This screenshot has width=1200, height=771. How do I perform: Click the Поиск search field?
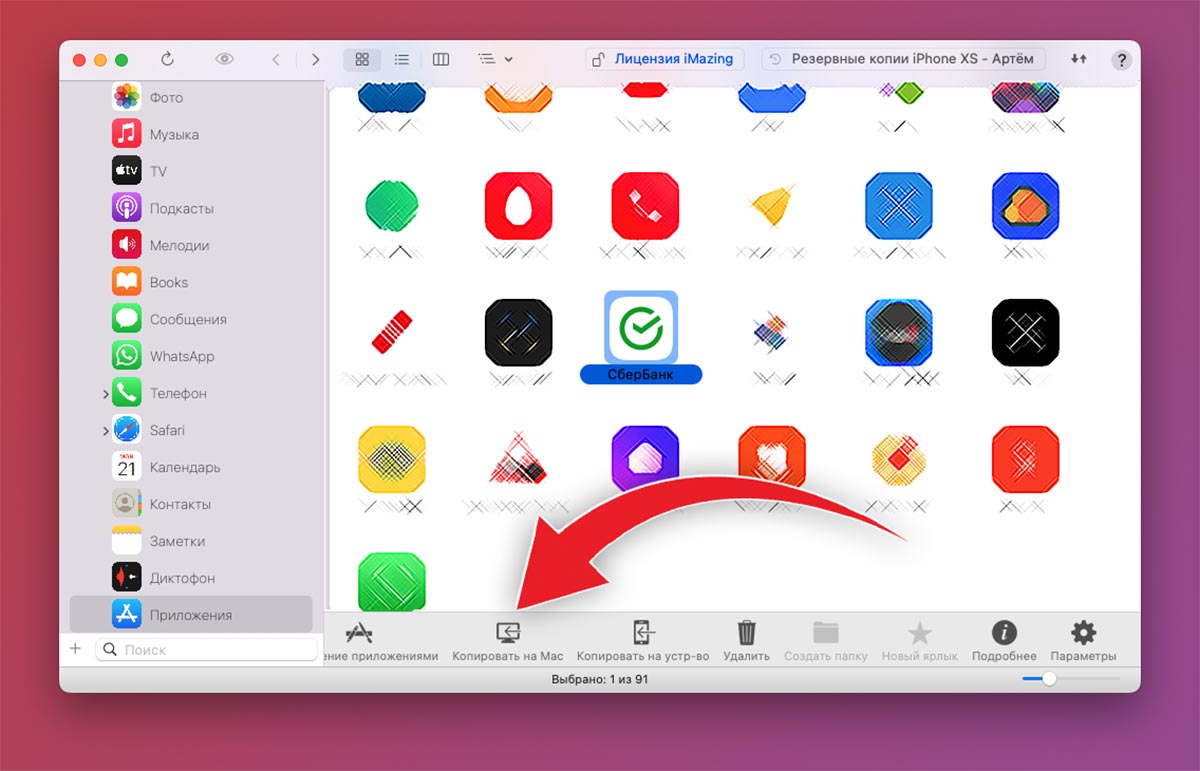pos(207,649)
